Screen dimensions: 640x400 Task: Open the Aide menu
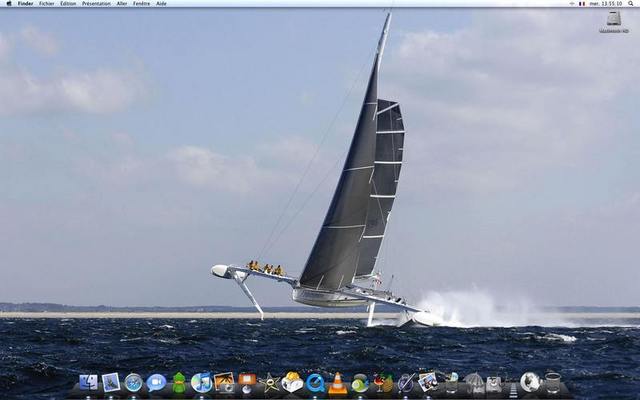[x=161, y=4]
